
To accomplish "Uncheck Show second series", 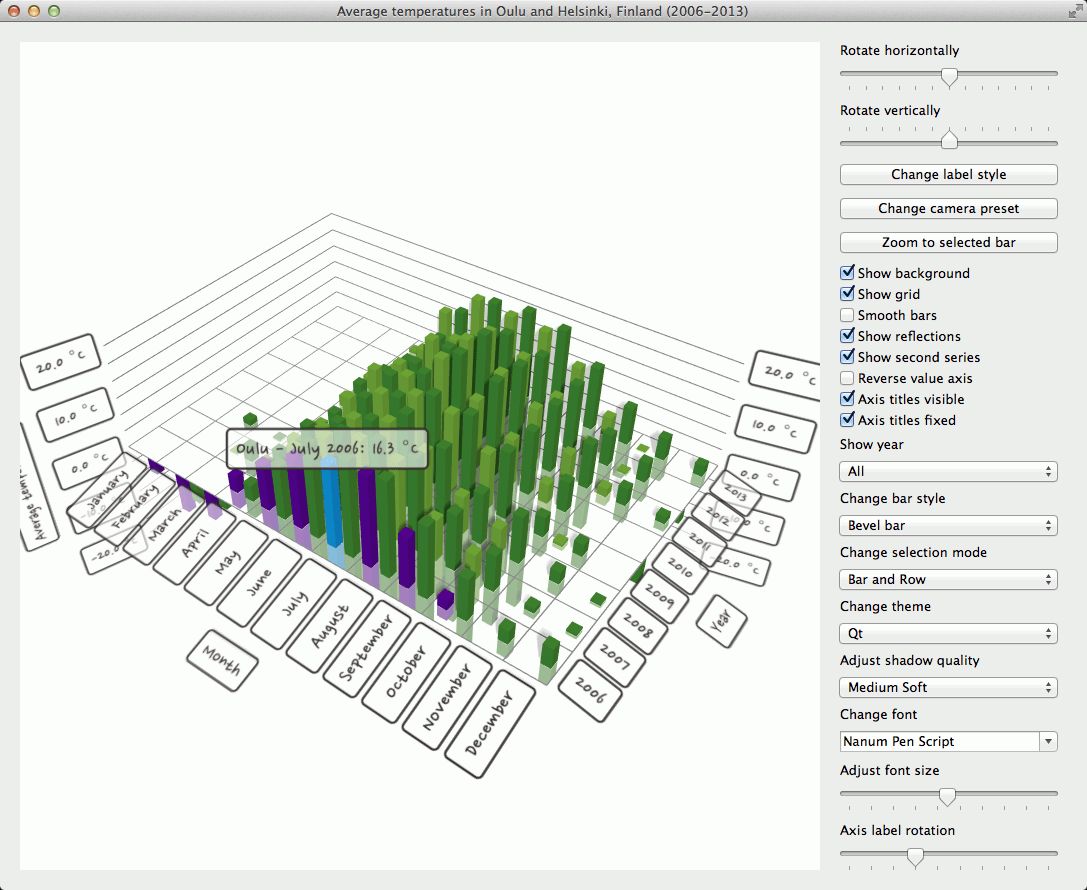I will (x=847, y=357).
